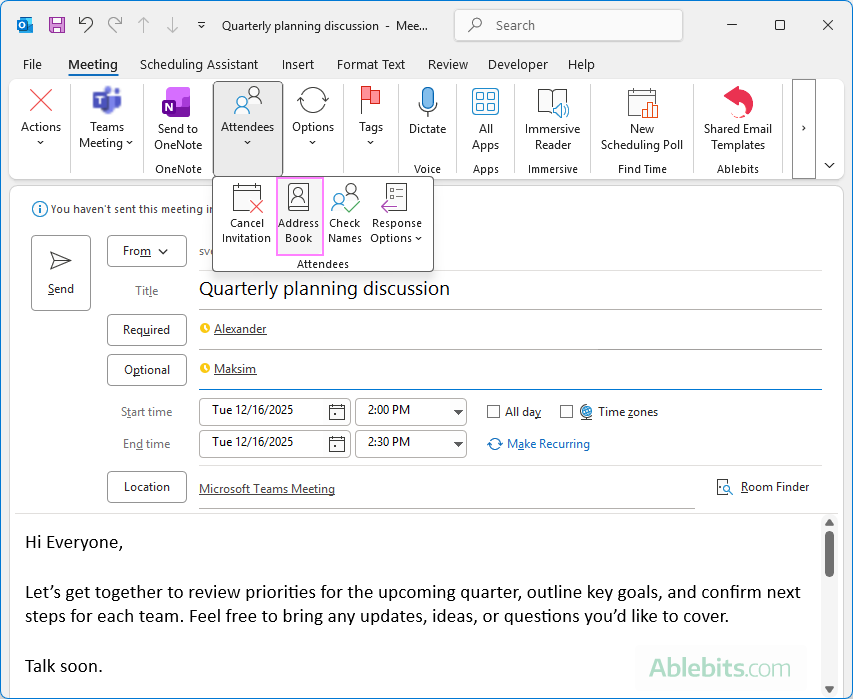853x699 pixels.
Task: Create a New Scheduling Poll
Action: [x=642, y=120]
